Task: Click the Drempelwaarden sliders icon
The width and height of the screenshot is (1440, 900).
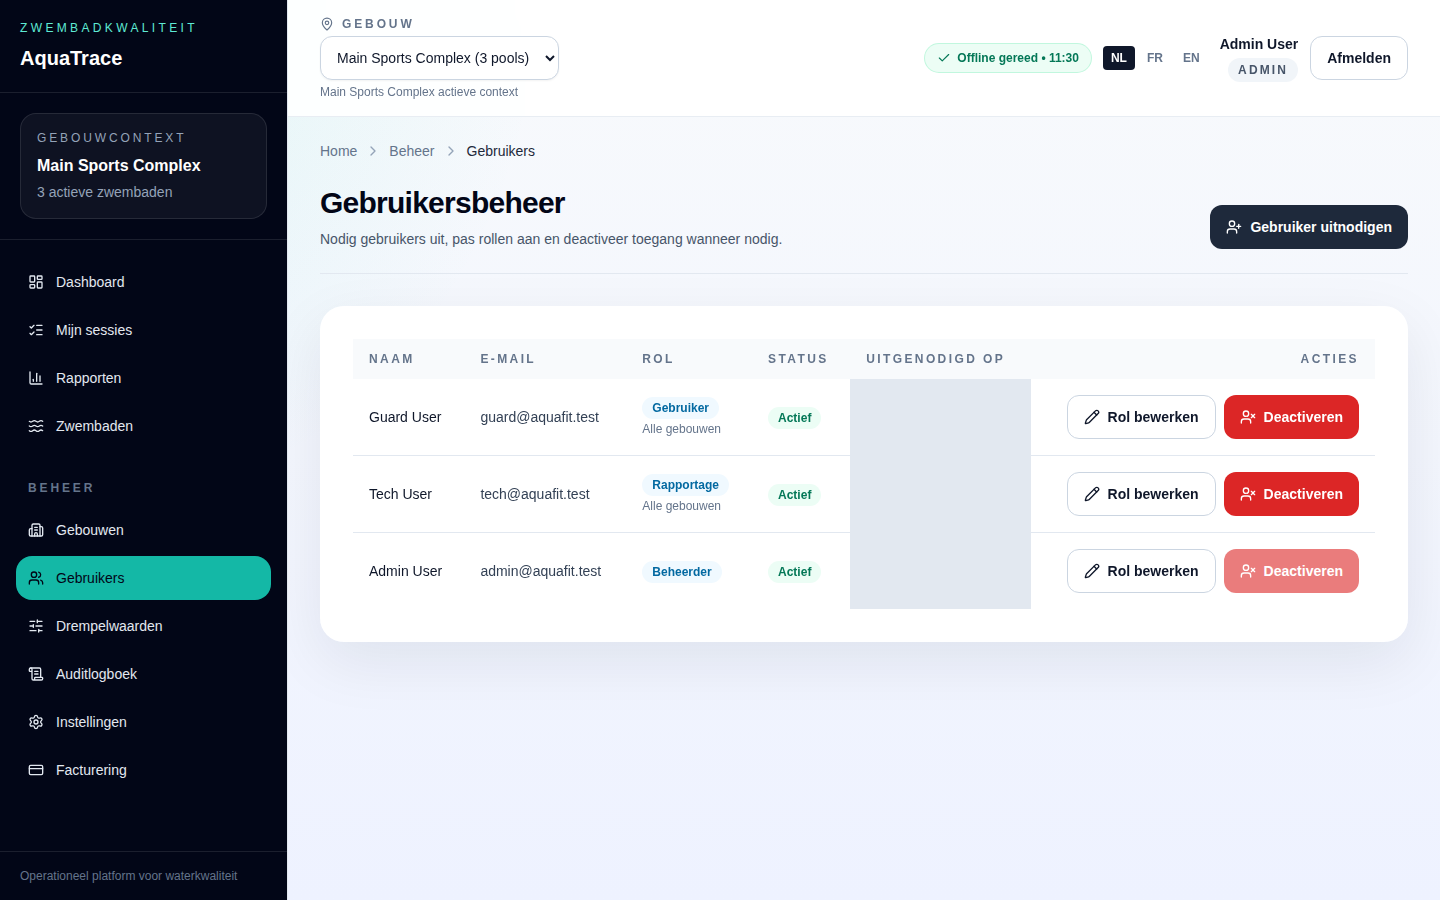Action: click(x=36, y=626)
